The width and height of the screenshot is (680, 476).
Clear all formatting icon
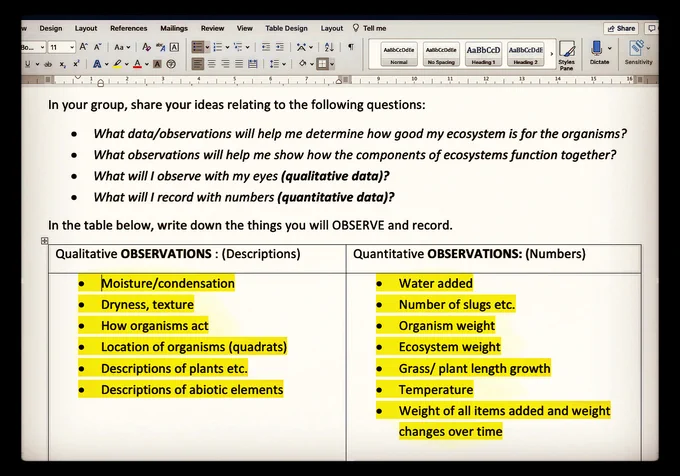[x=147, y=47]
